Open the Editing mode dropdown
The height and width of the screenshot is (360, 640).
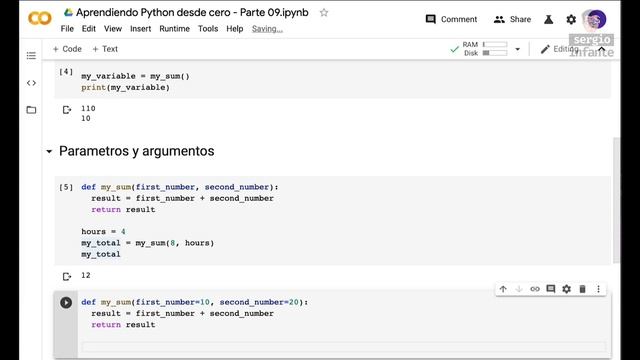pos(560,49)
